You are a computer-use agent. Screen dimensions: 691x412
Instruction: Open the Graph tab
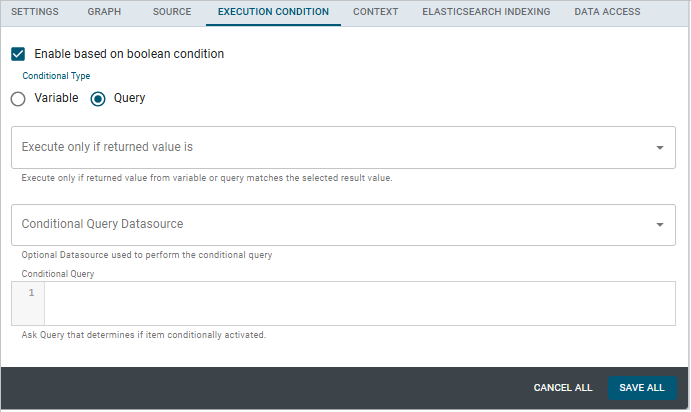[104, 12]
